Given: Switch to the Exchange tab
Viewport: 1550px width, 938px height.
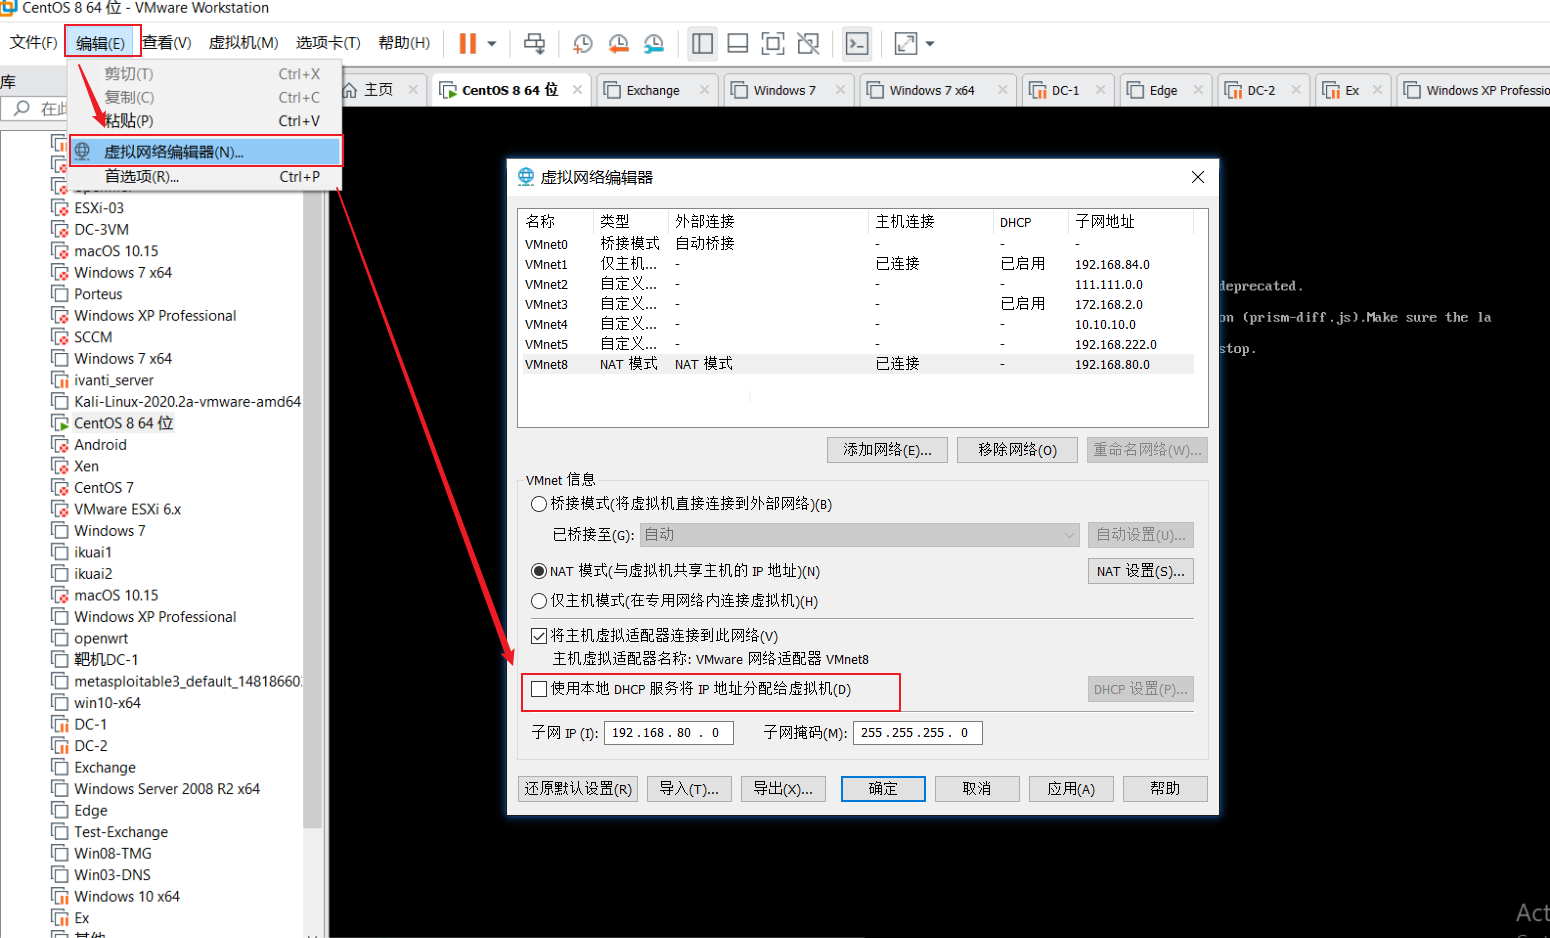Looking at the screenshot, I should pos(655,89).
